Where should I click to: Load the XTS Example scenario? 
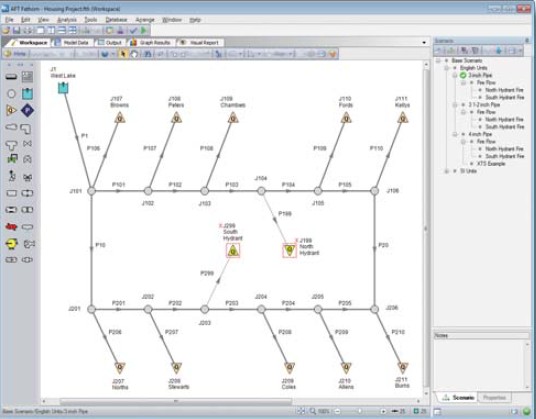point(491,164)
